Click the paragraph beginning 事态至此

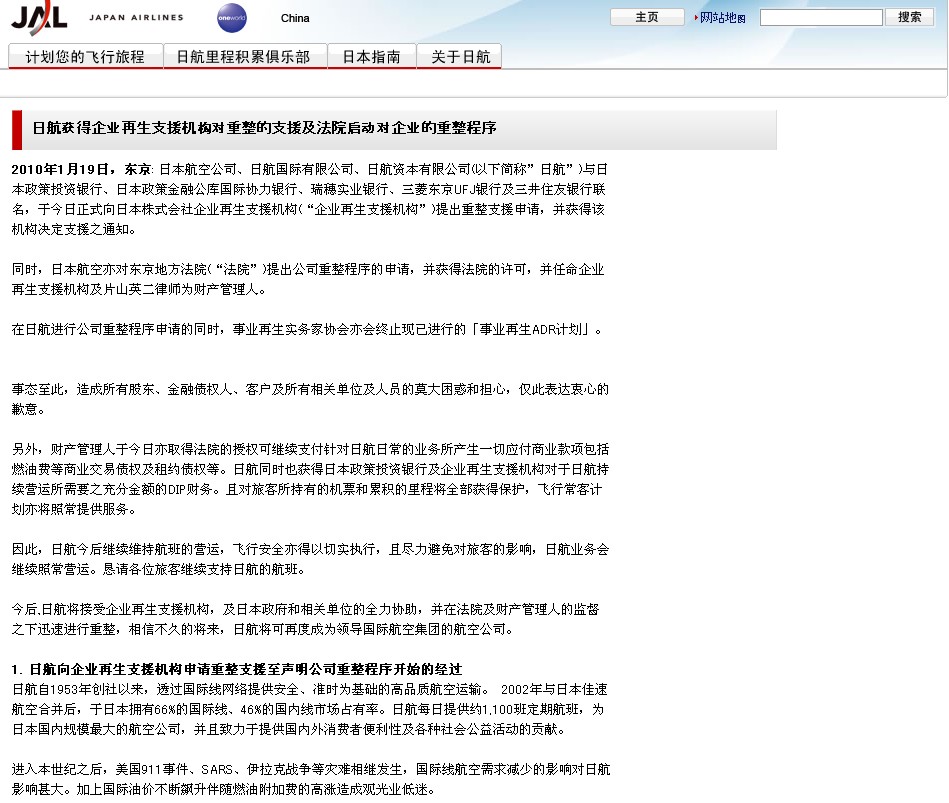(310, 399)
